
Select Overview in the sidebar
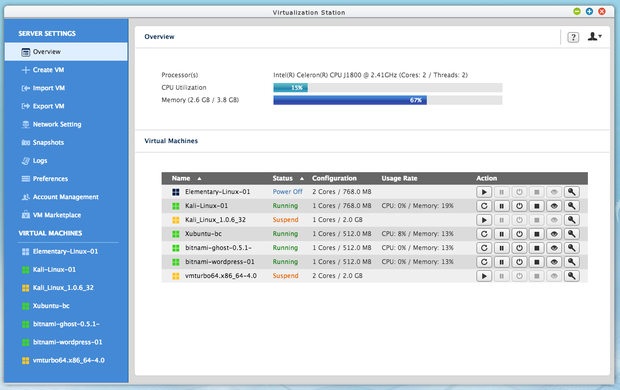point(66,52)
